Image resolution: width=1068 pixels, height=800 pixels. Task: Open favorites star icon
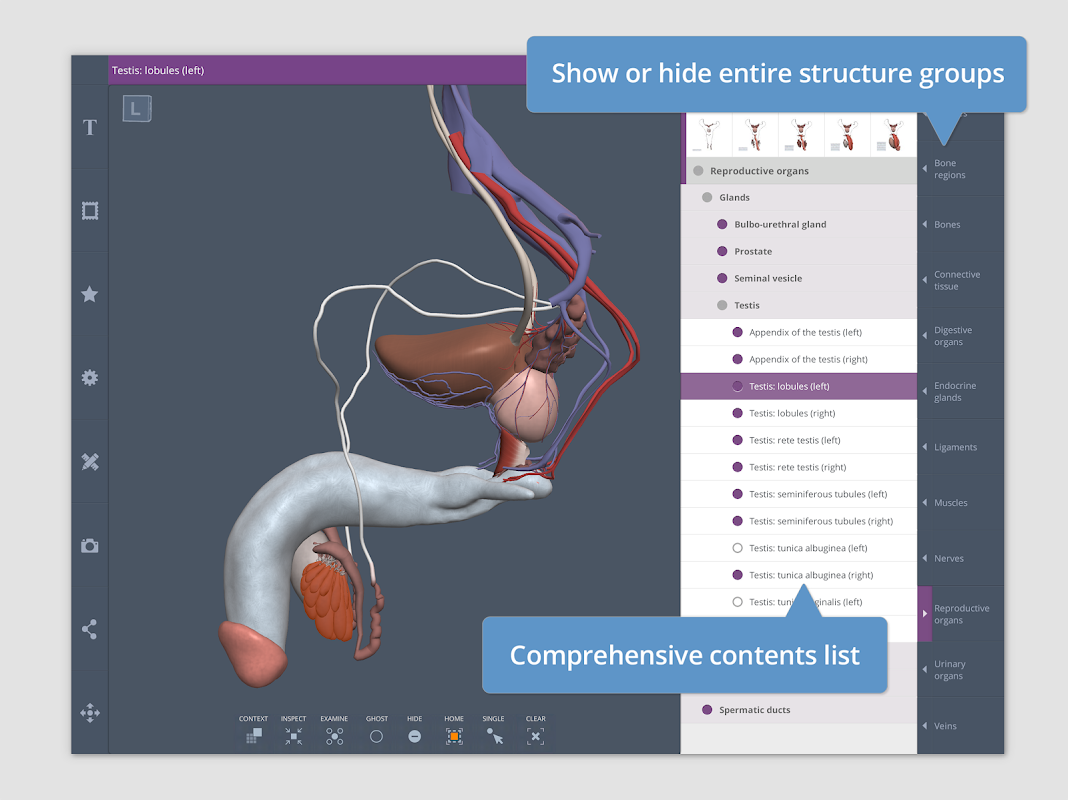pyautogui.click(x=90, y=294)
